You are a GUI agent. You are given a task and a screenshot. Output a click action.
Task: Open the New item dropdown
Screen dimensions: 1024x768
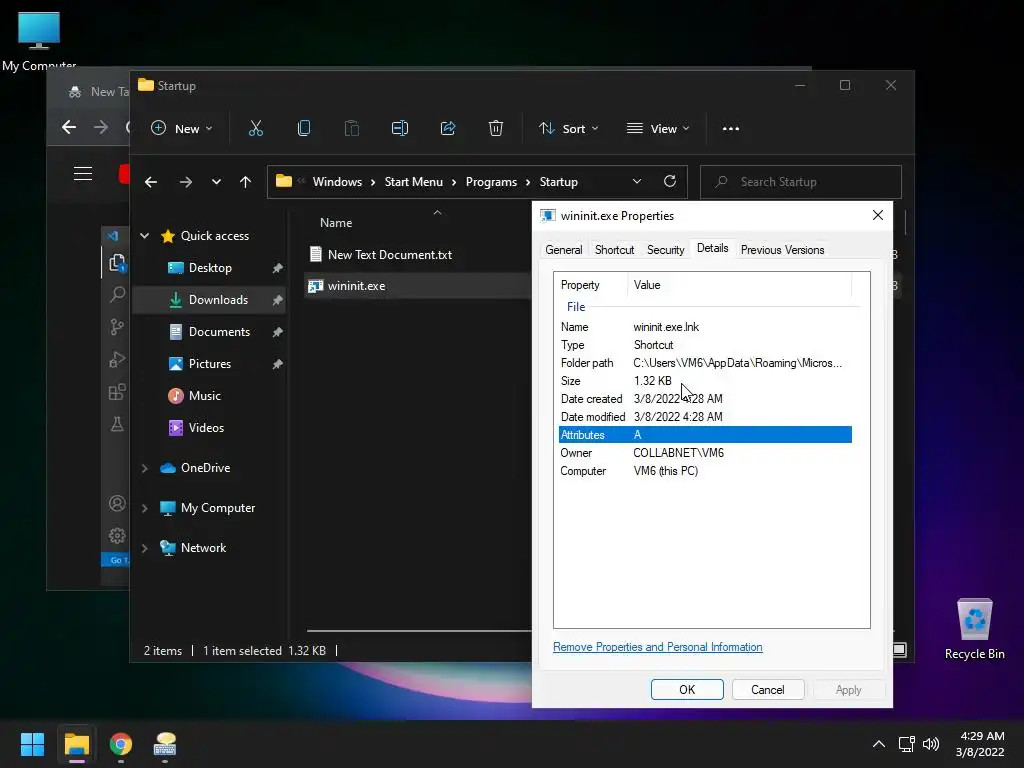click(182, 129)
